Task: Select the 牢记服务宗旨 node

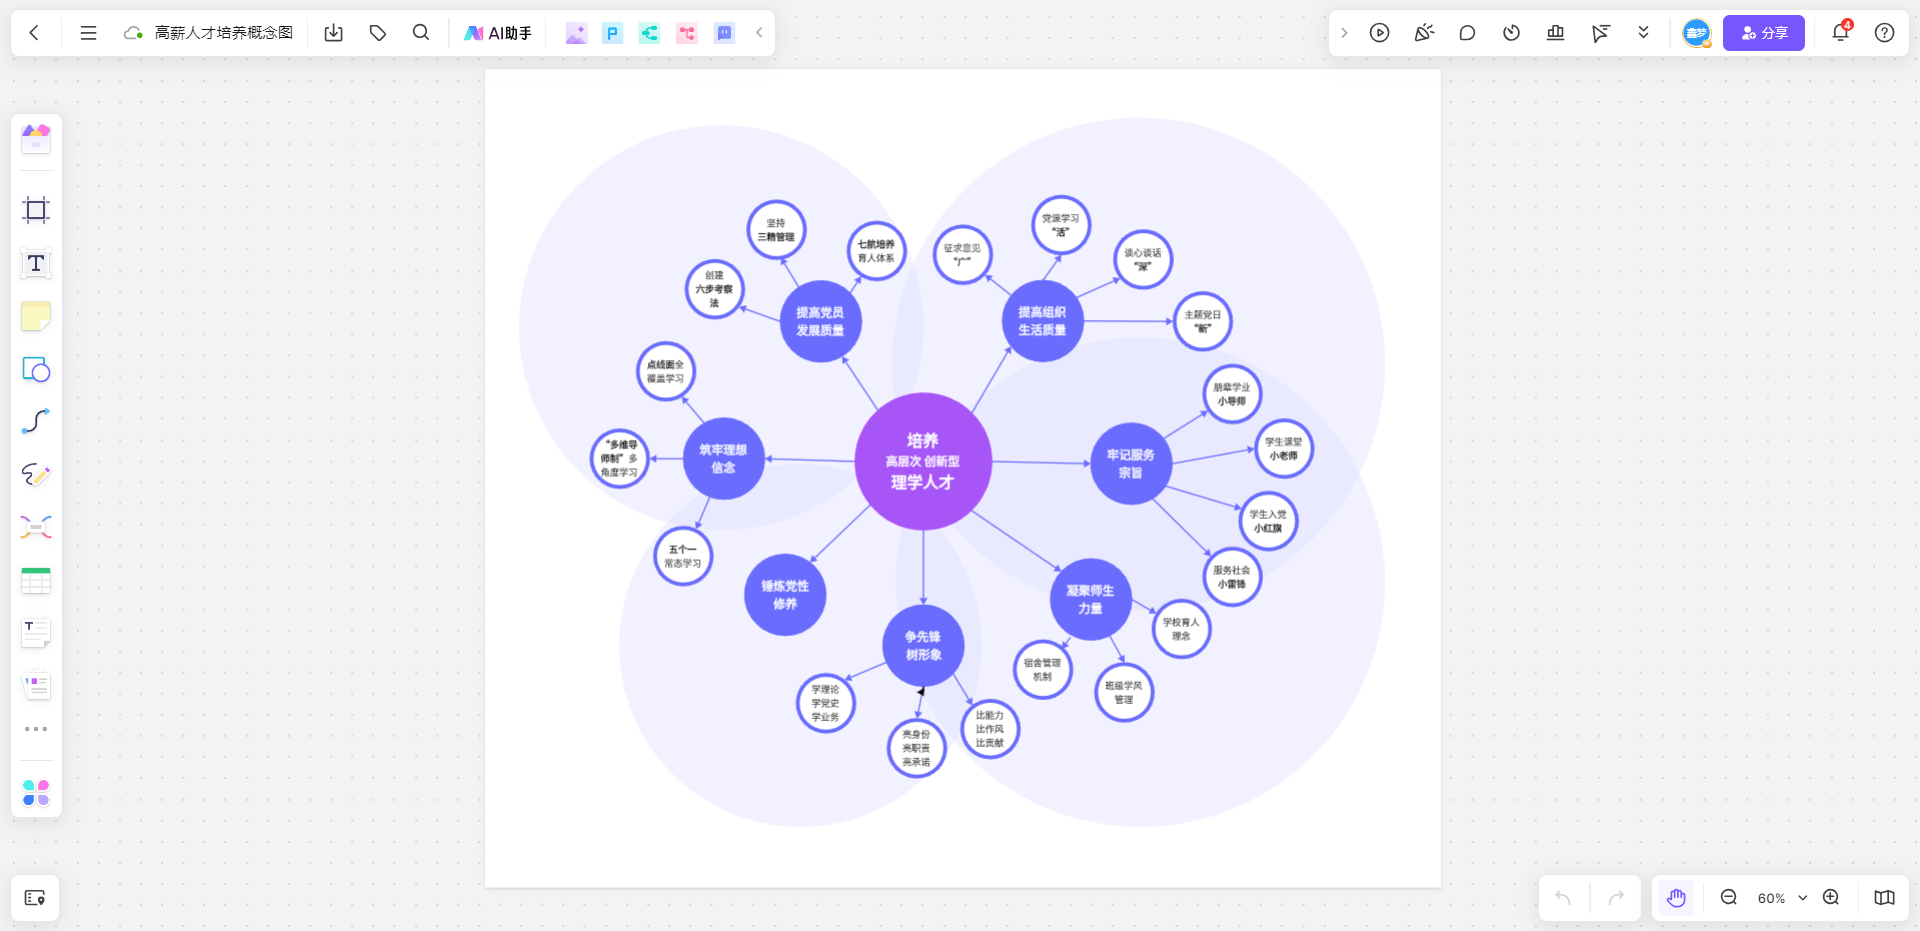Action: pos(1131,463)
